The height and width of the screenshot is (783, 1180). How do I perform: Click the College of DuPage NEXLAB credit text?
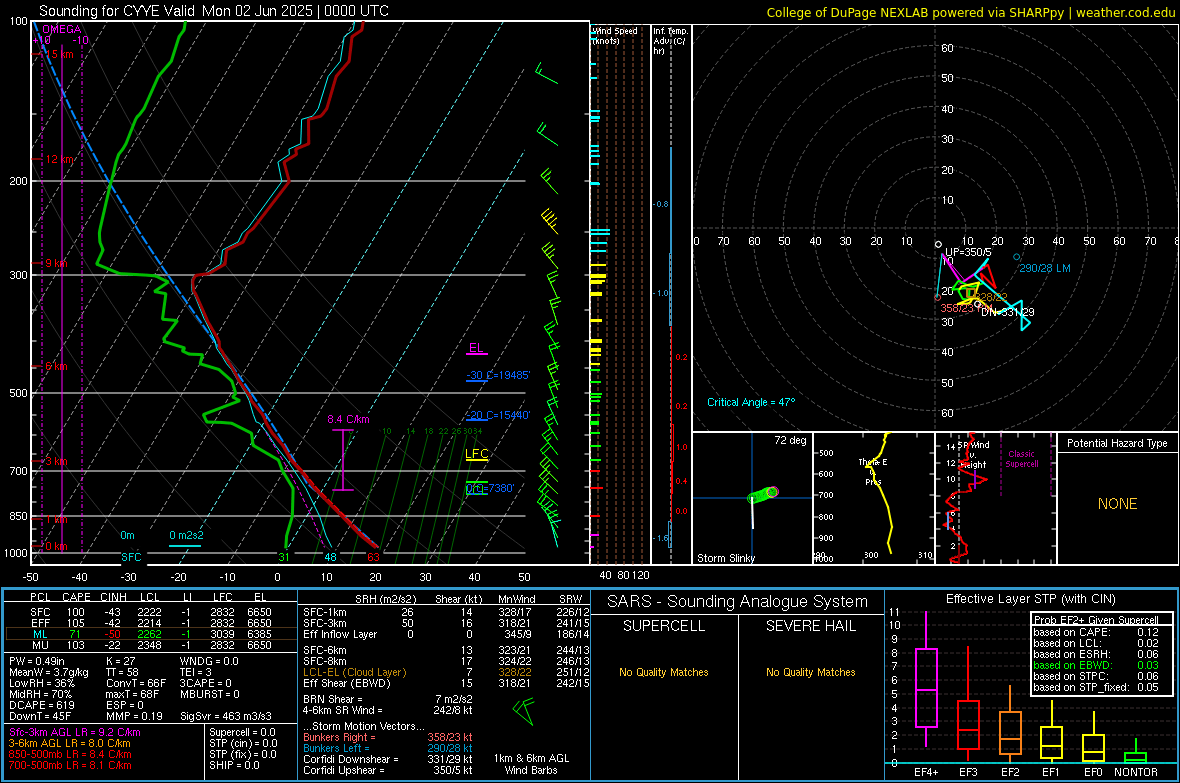pos(970,12)
